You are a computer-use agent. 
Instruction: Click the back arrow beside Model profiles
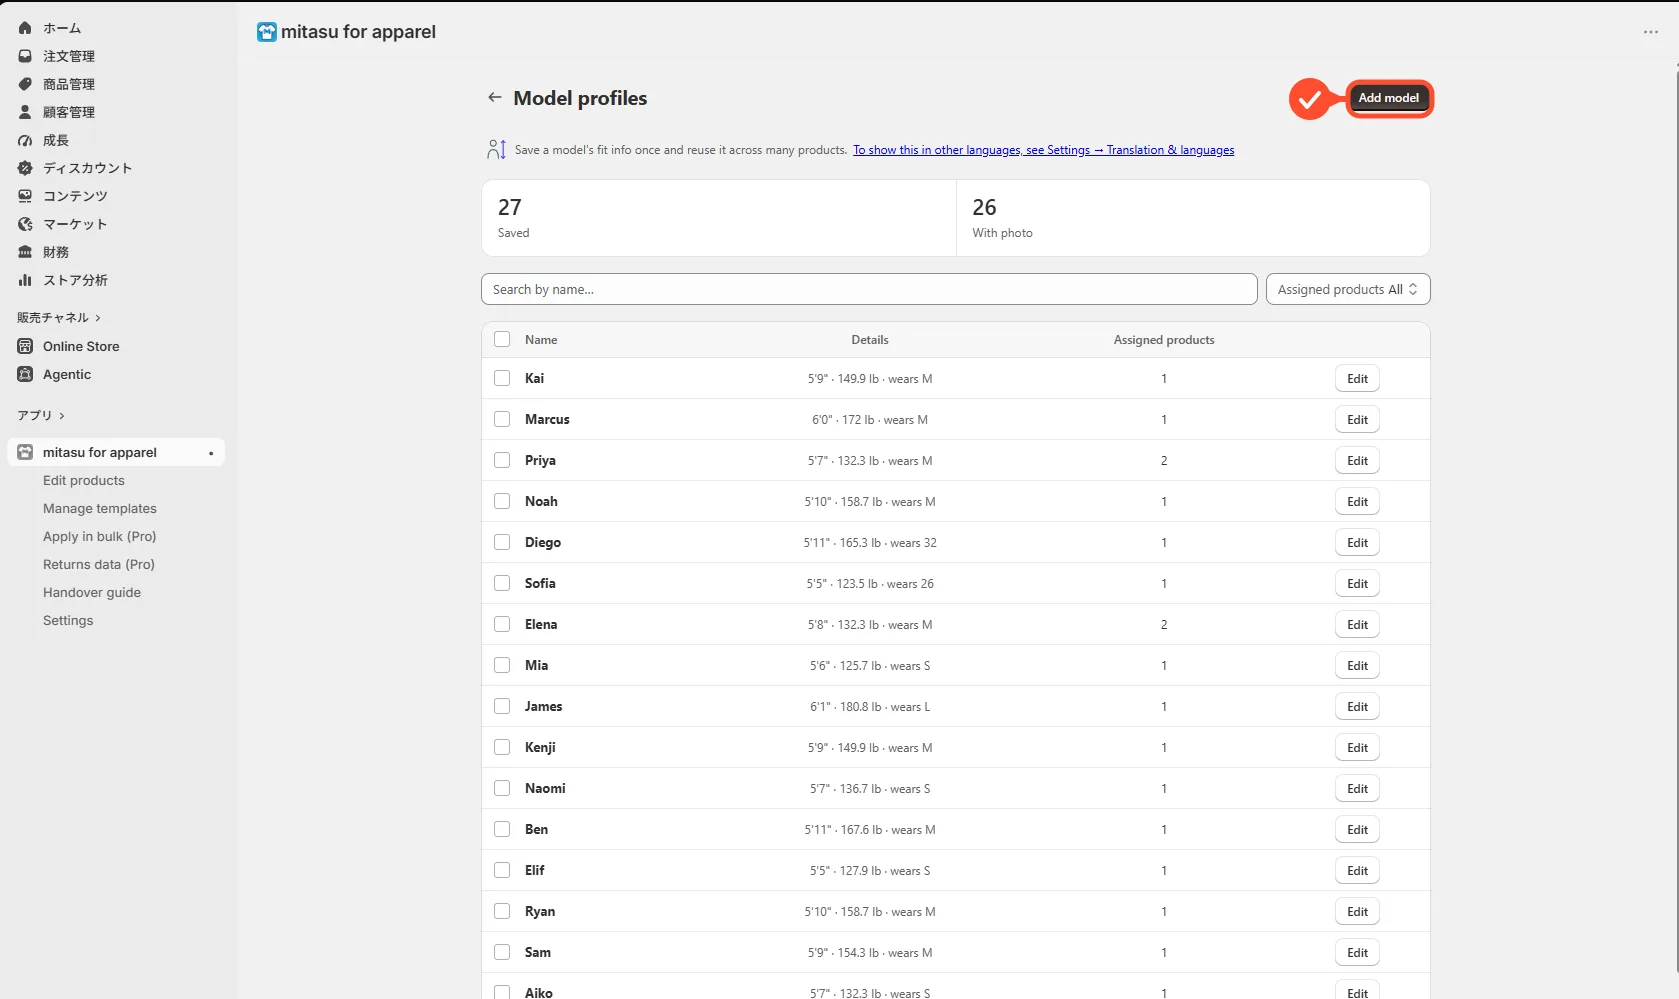494,97
